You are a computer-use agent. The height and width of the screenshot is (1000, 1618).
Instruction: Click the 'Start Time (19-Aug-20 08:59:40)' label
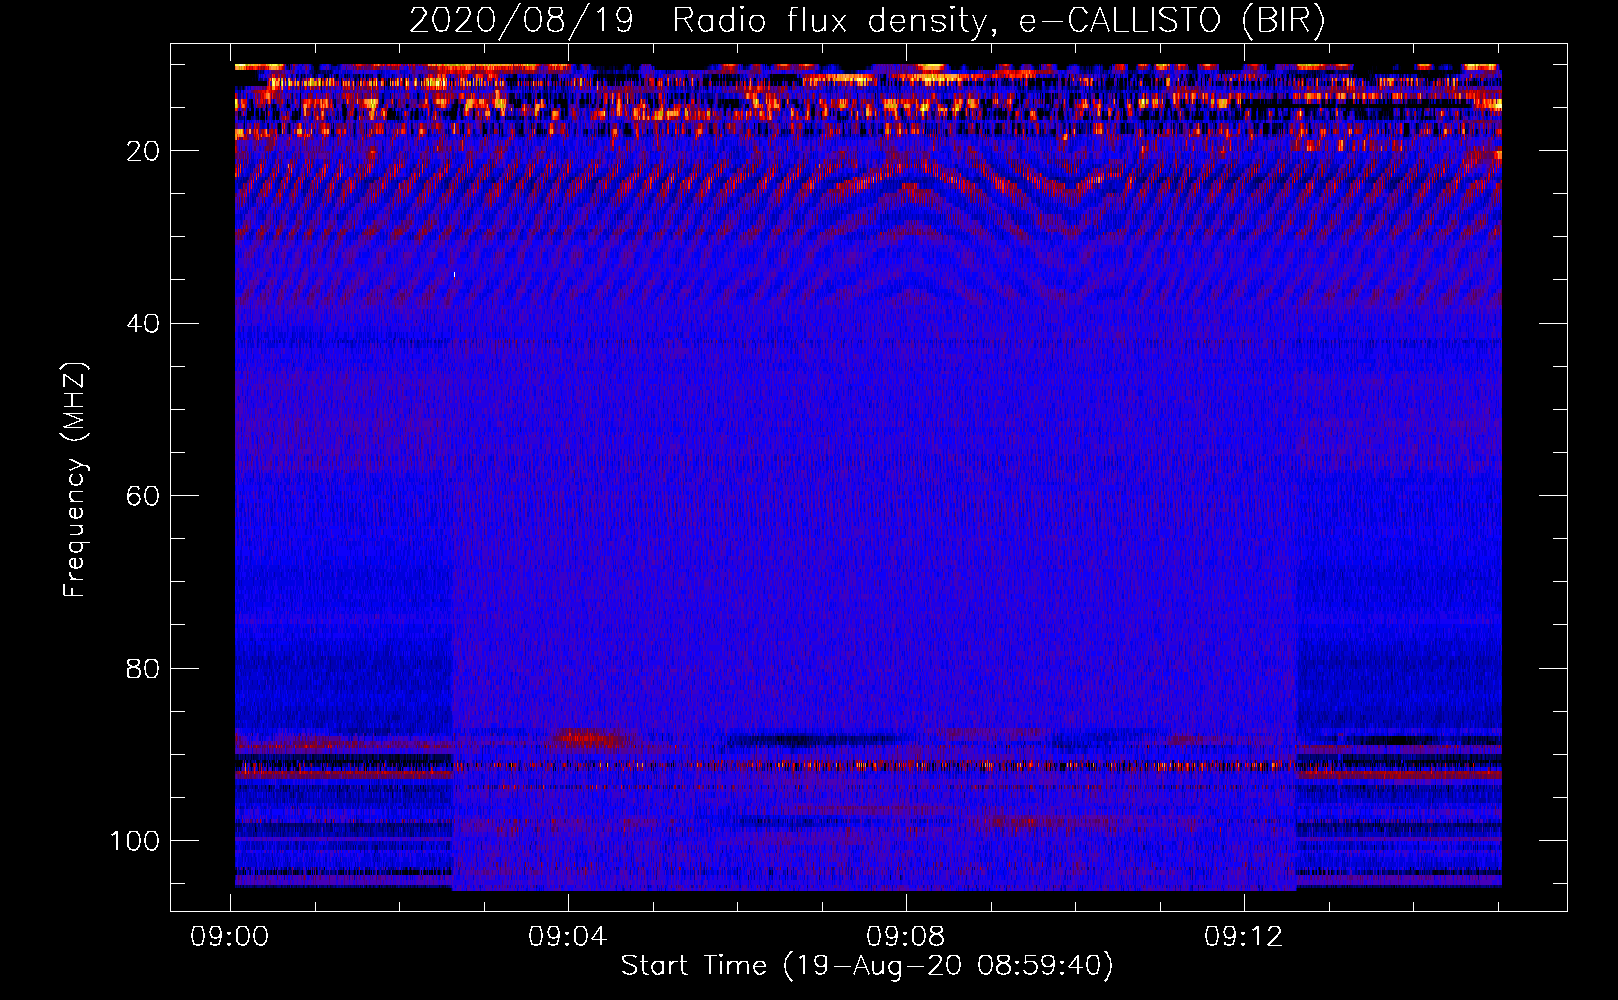pyautogui.click(x=867, y=966)
